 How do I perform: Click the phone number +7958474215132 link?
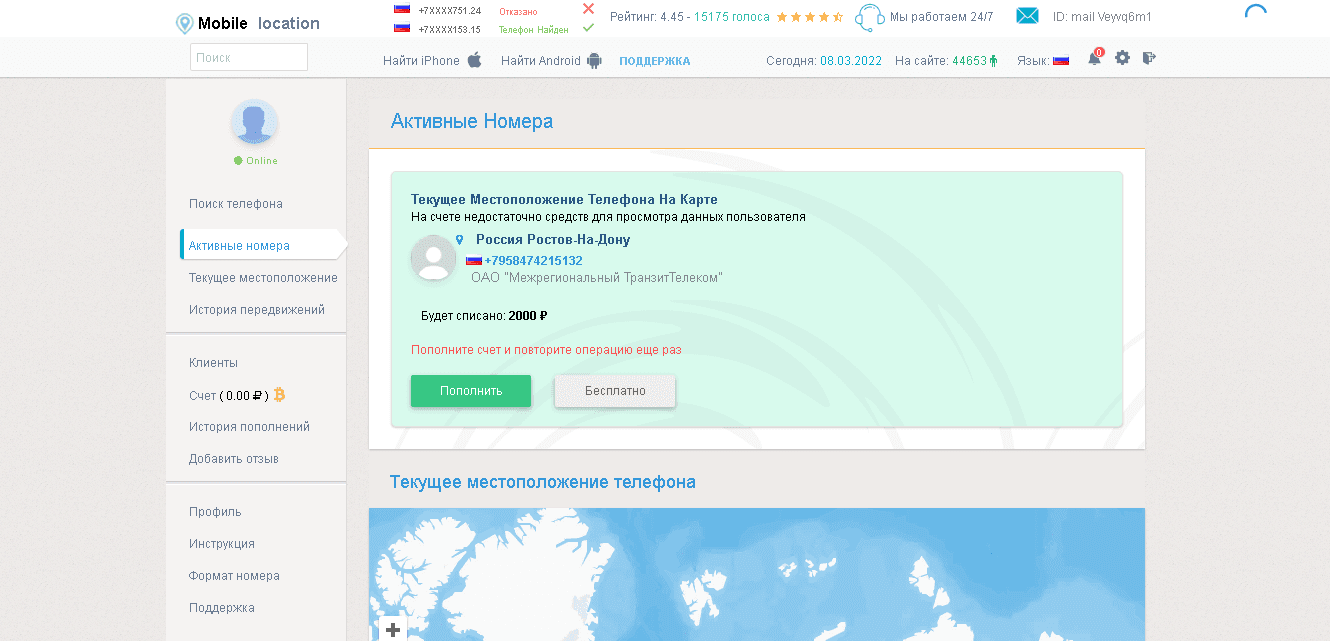(x=533, y=261)
